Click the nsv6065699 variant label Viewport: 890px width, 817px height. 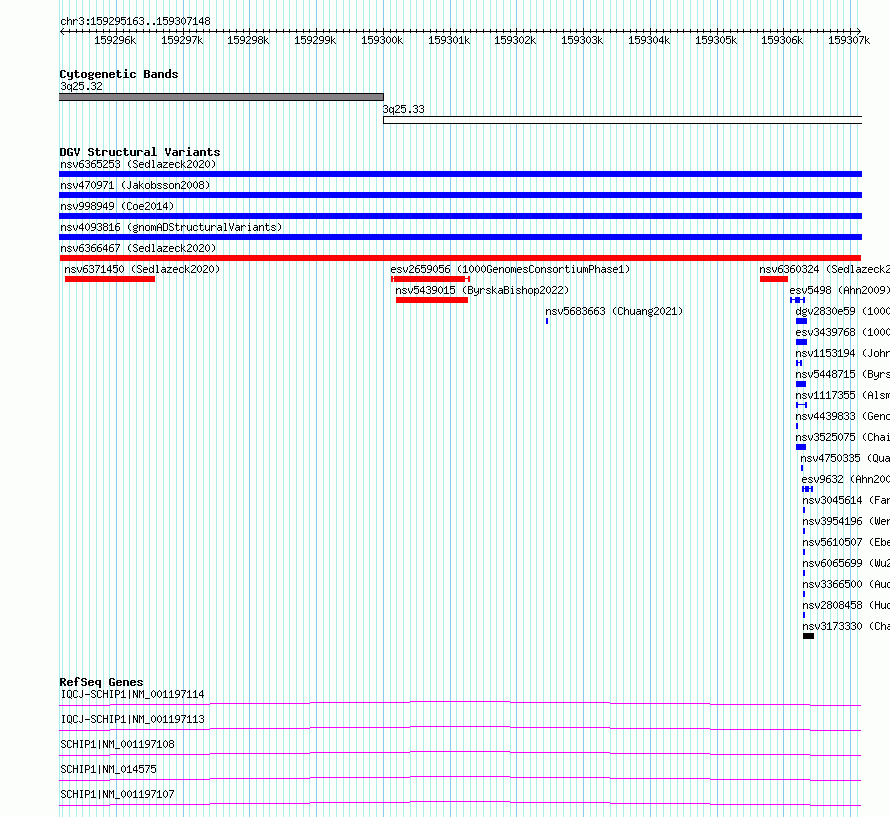coord(846,563)
